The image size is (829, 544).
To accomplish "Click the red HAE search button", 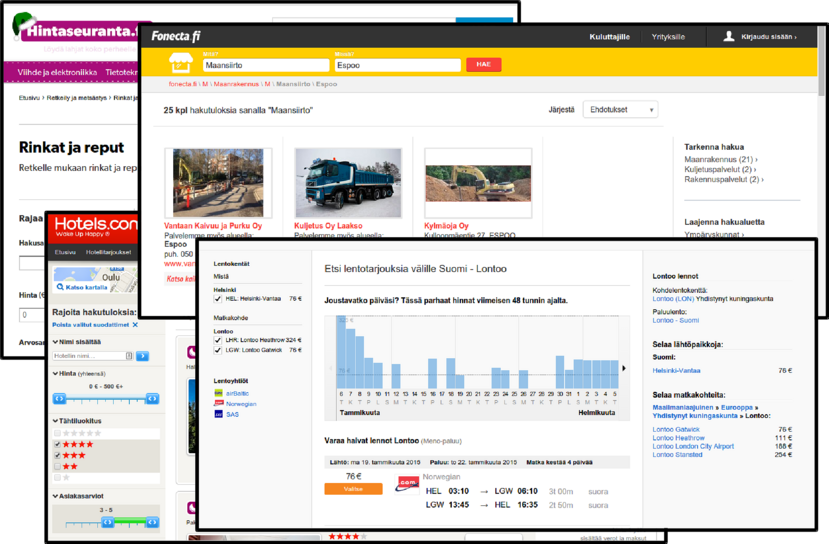I will pos(484,64).
